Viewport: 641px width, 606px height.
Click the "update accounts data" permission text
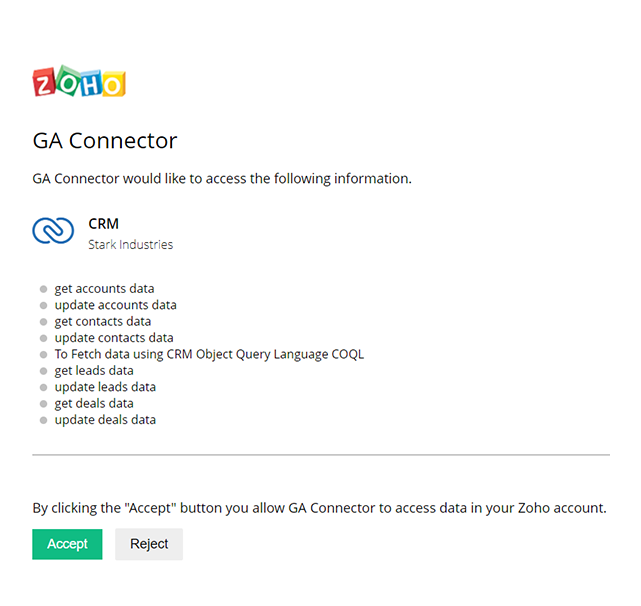[115, 305]
